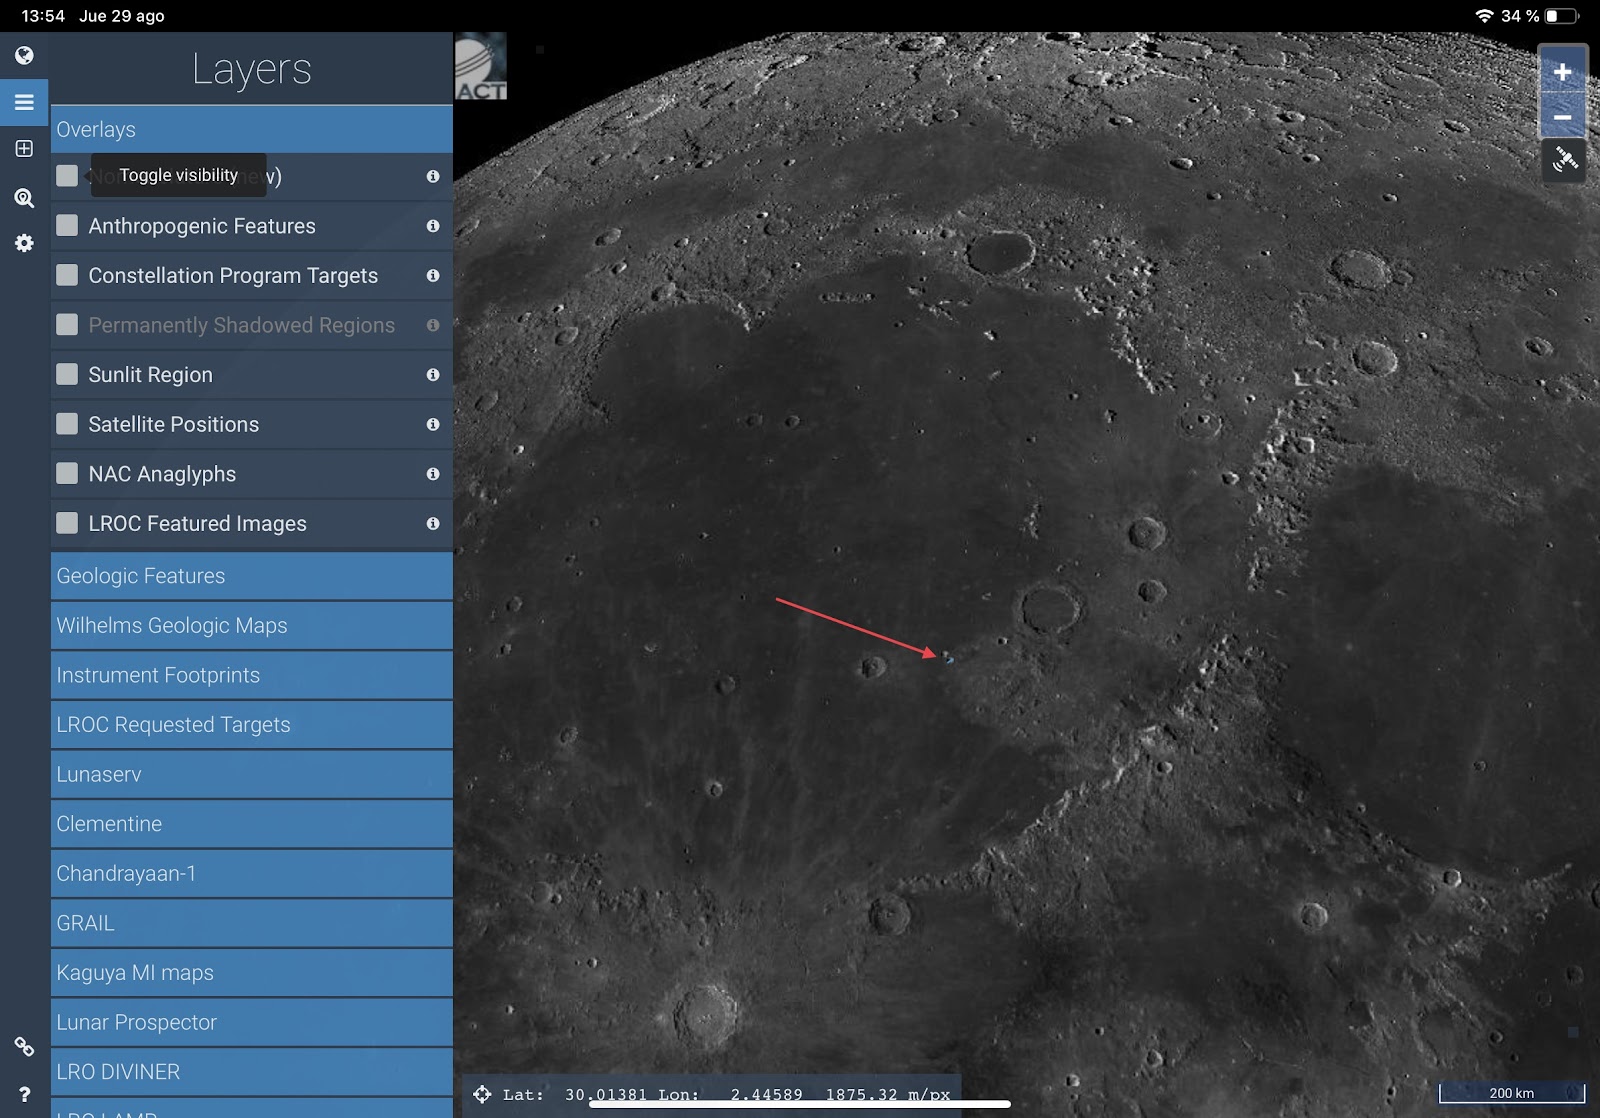This screenshot has height=1118, width=1600.
Task: Check the Wi-Fi status icon
Action: [1484, 16]
